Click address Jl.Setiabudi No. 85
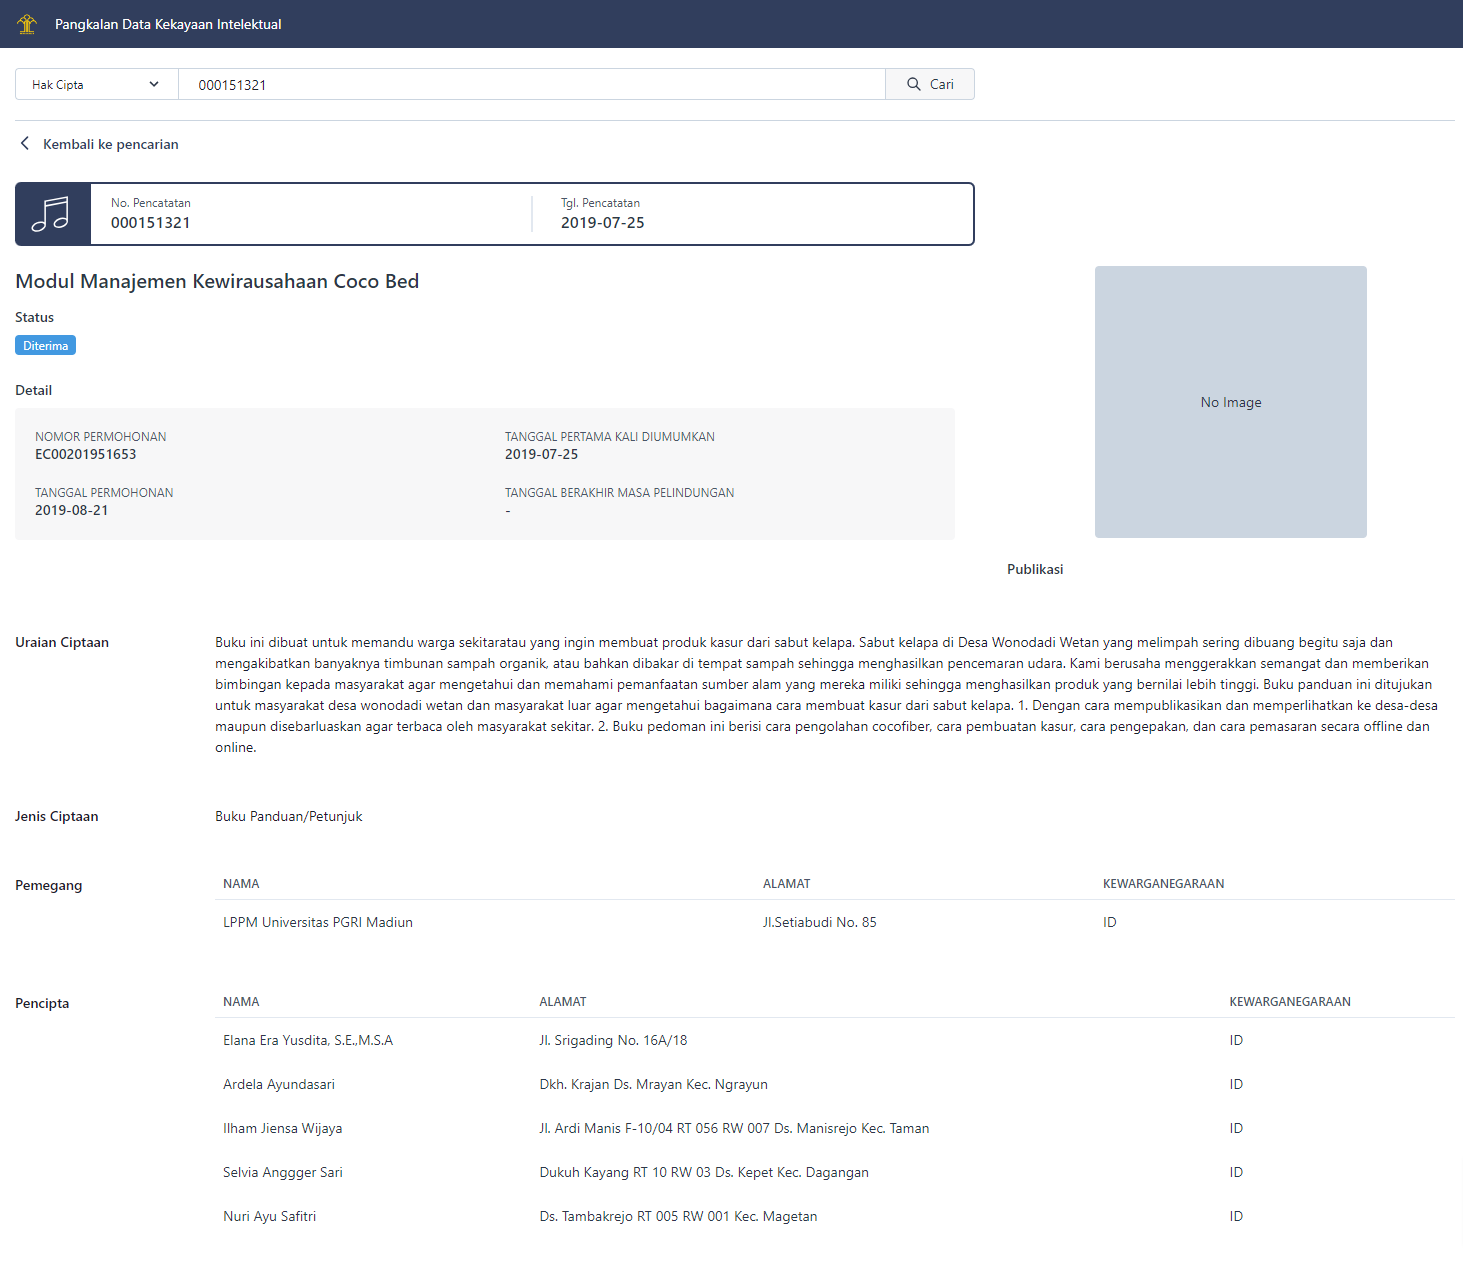Viewport: 1463px width, 1265px height. pos(820,922)
